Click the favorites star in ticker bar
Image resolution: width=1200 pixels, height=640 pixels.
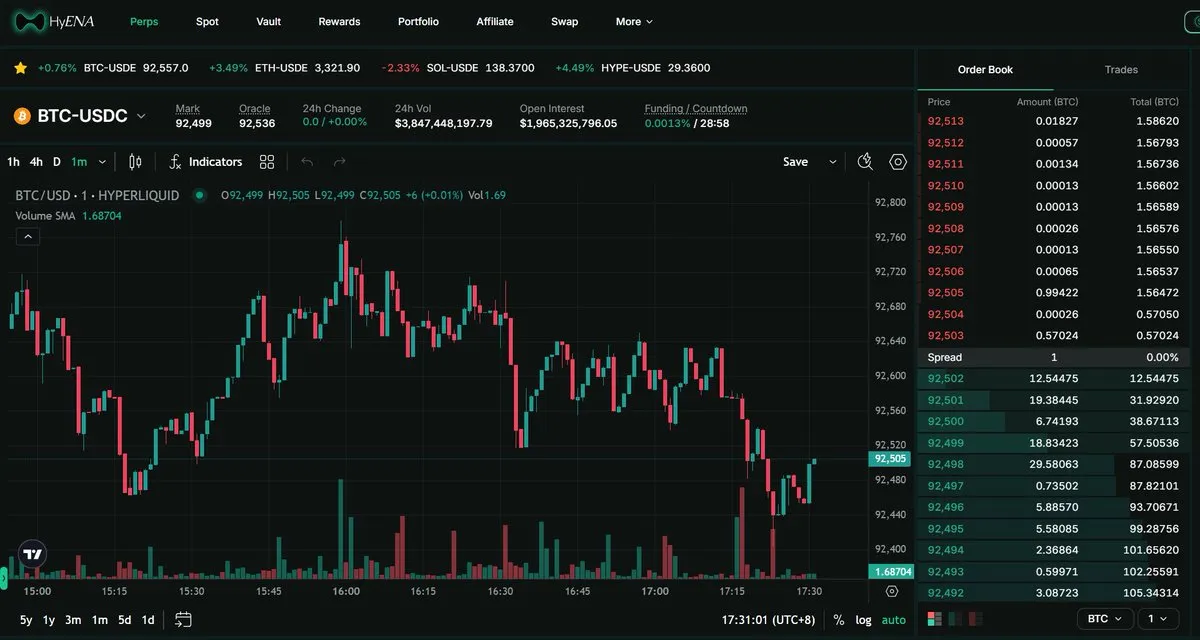click(20, 68)
